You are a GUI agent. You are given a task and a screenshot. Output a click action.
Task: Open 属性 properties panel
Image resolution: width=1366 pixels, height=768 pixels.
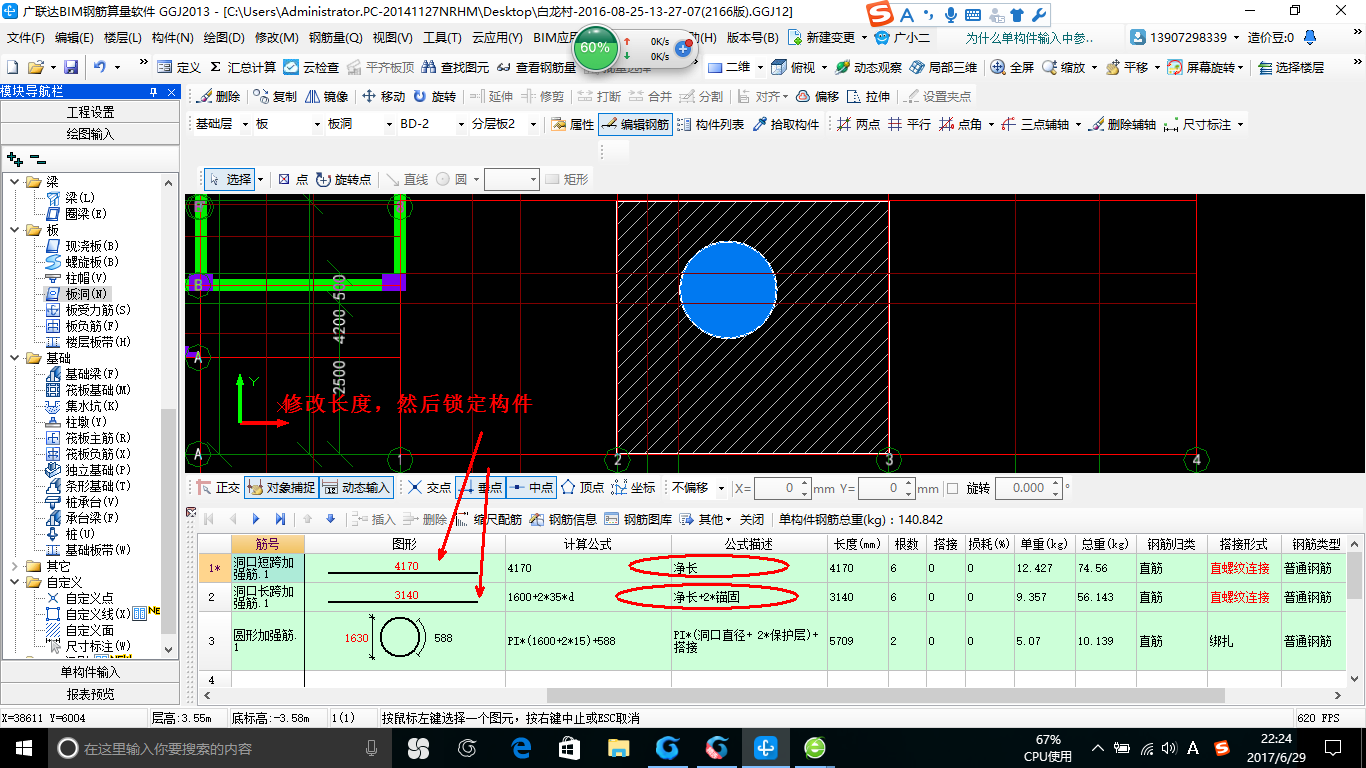(x=573, y=125)
